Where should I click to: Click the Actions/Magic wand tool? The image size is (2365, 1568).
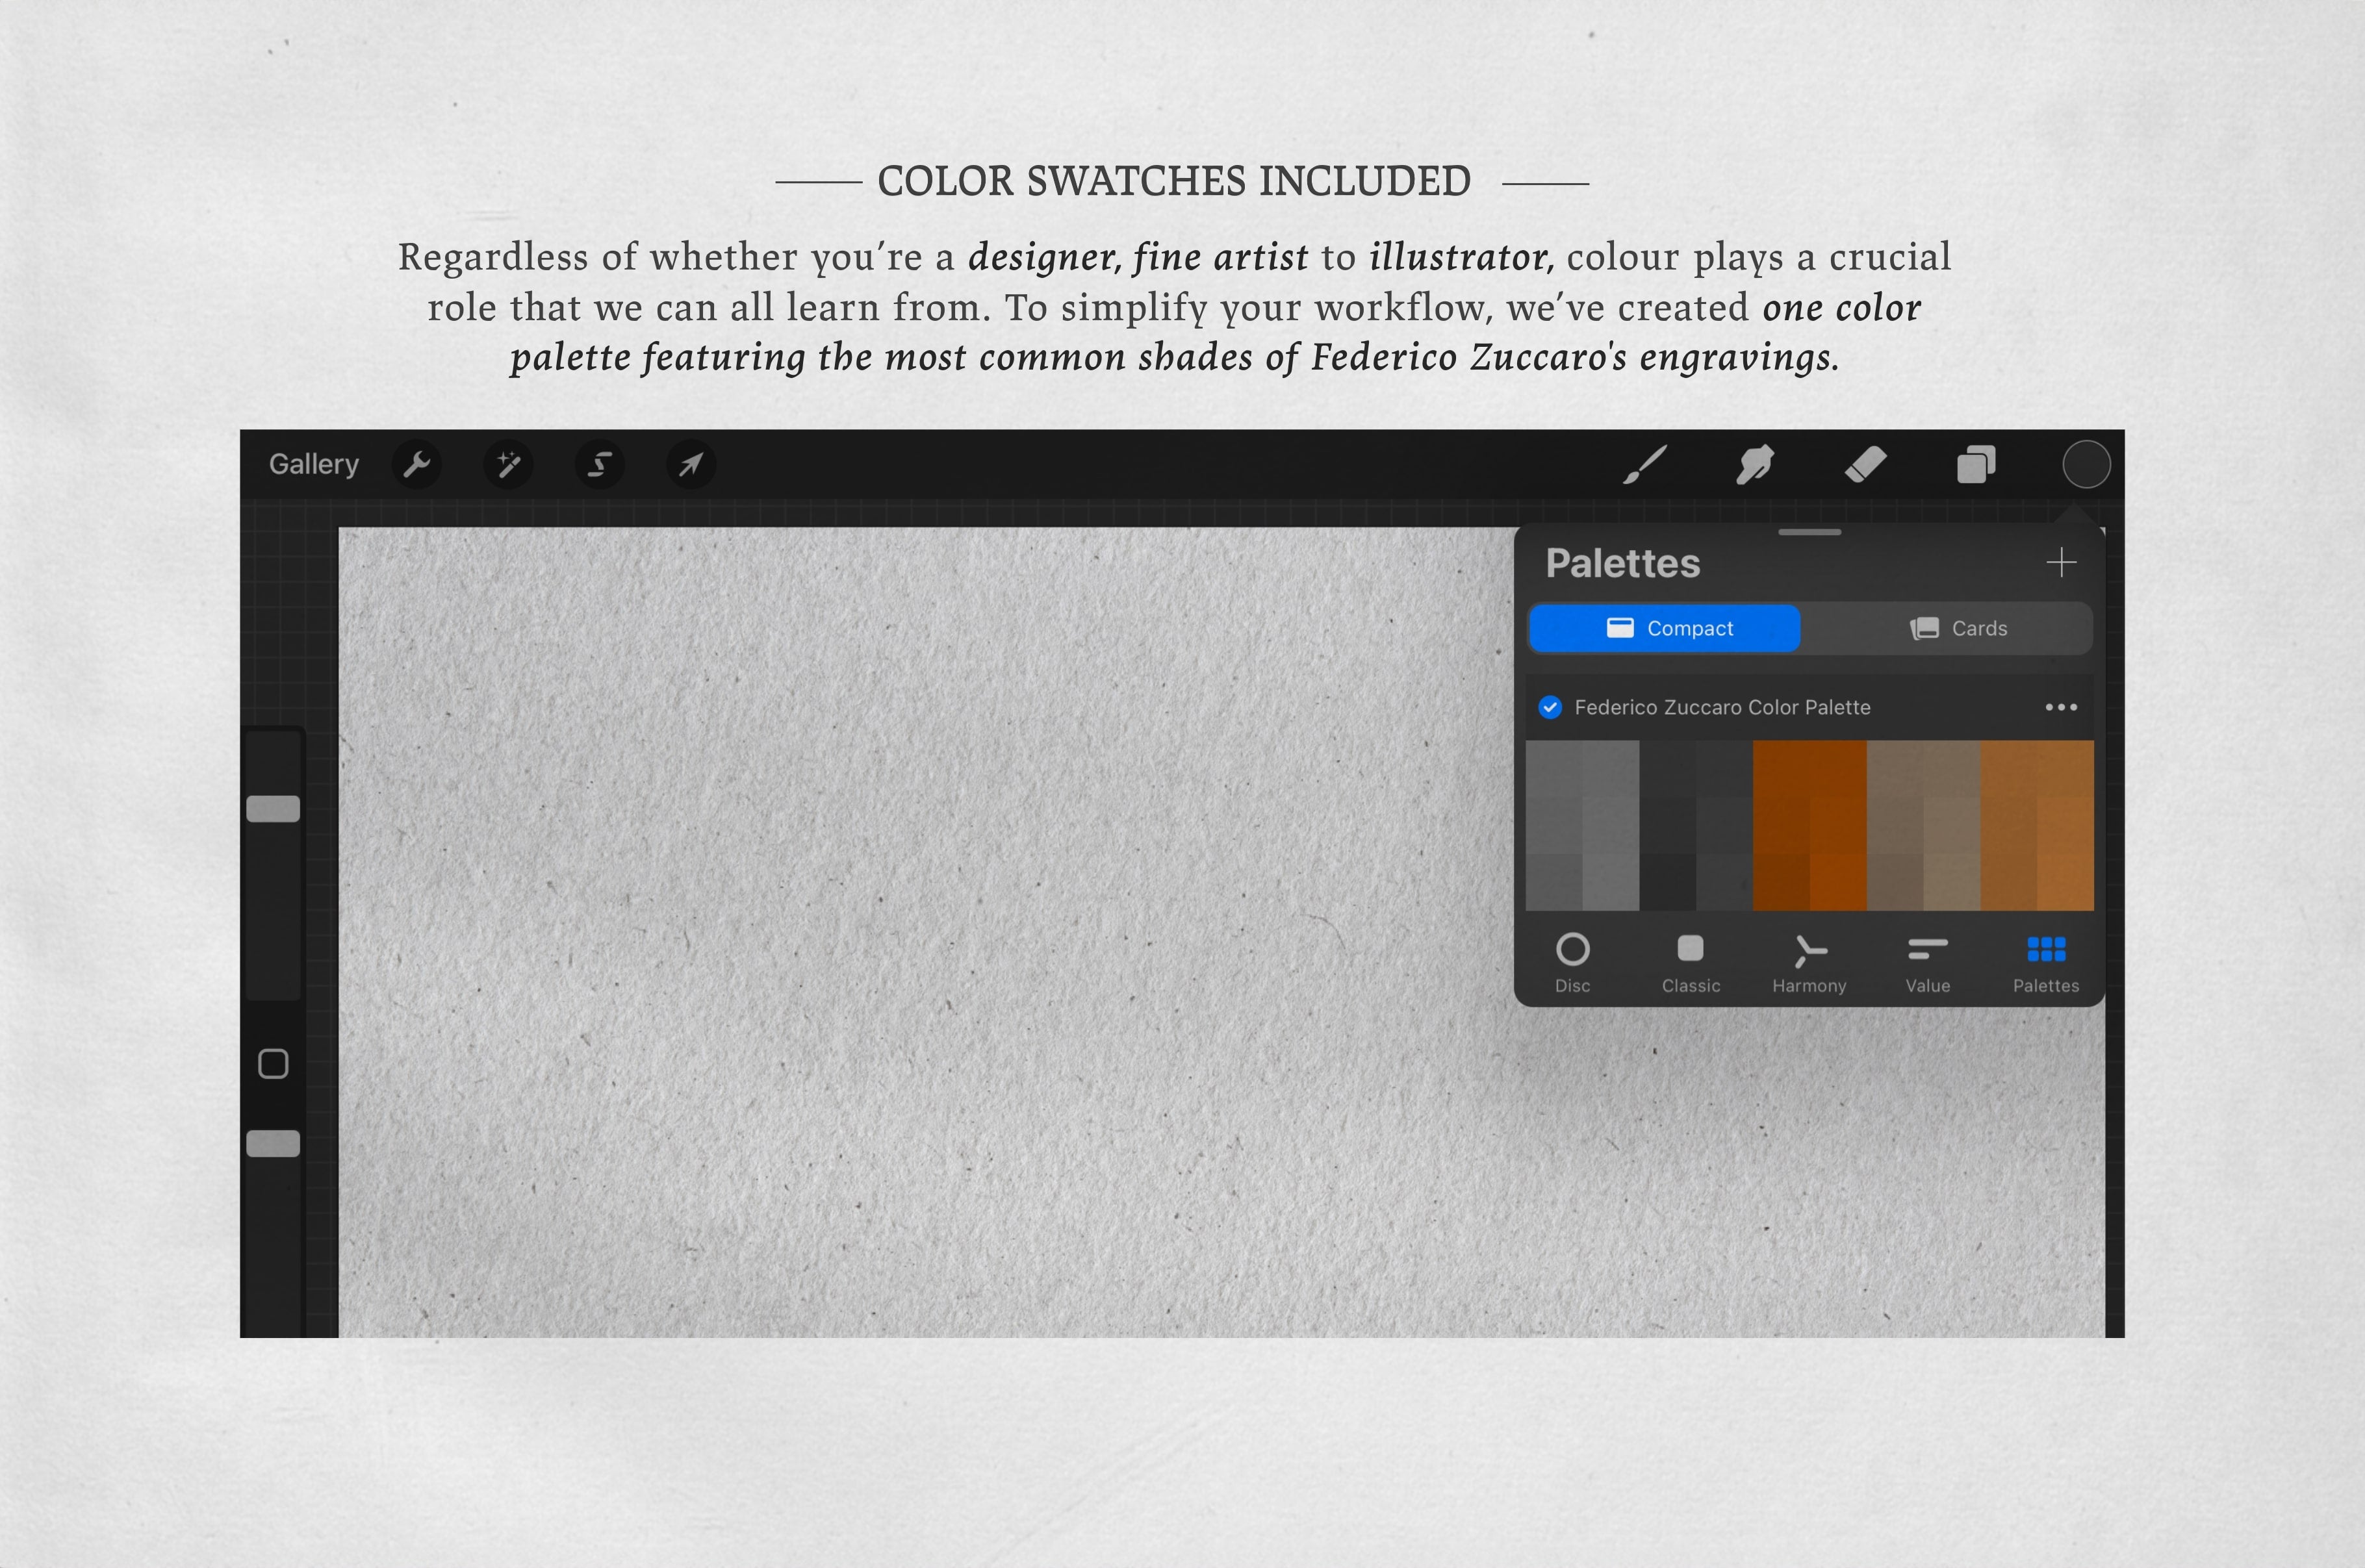[x=509, y=464]
